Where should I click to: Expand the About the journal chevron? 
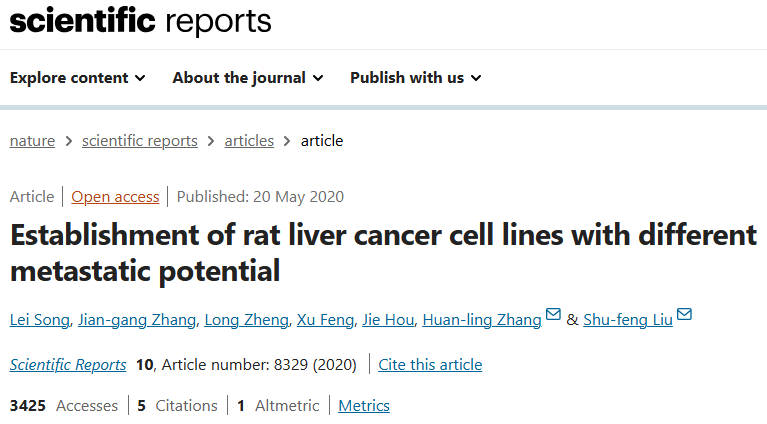(318, 78)
